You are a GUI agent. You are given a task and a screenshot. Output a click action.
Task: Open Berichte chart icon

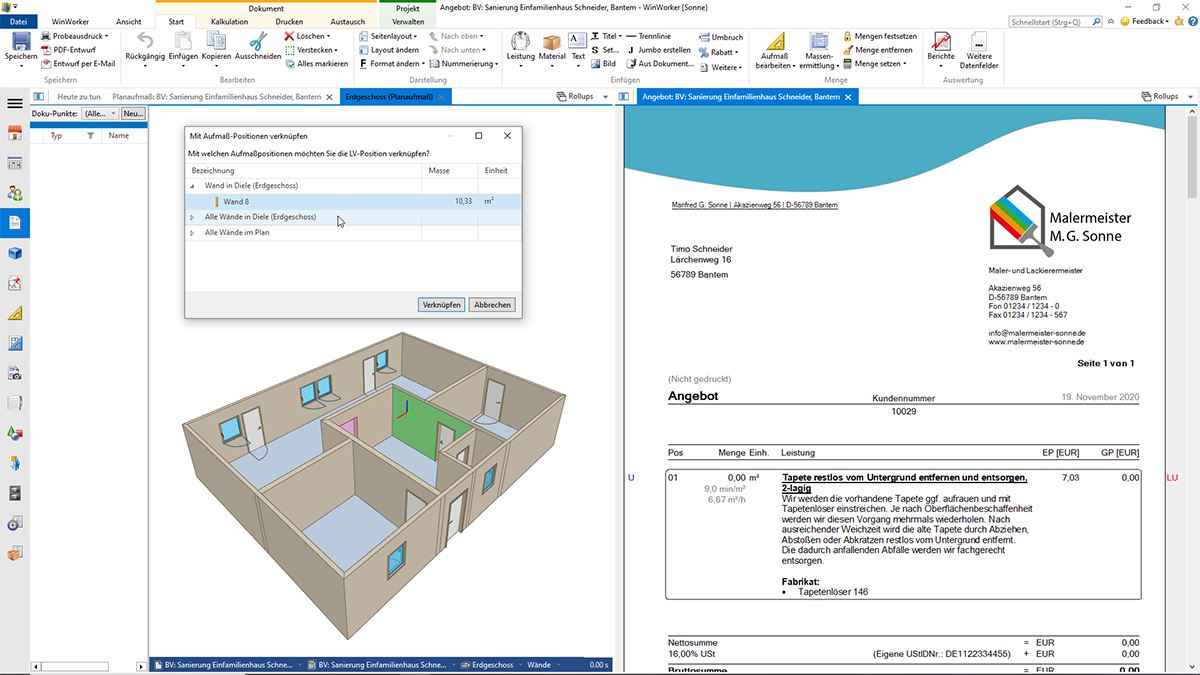pos(941,41)
